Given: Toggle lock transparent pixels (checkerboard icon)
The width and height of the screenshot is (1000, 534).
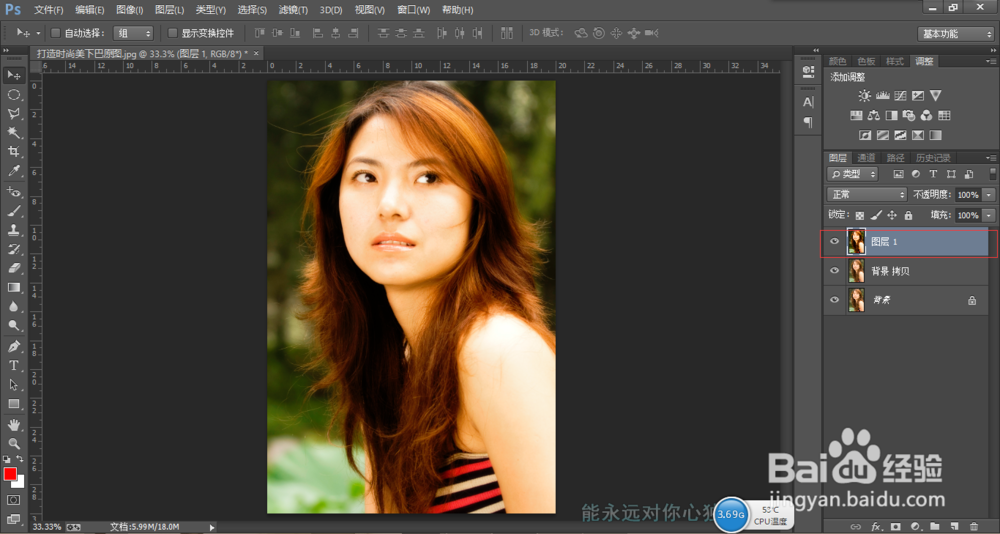Looking at the screenshot, I should pyautogui.click(x=860, y=216).
